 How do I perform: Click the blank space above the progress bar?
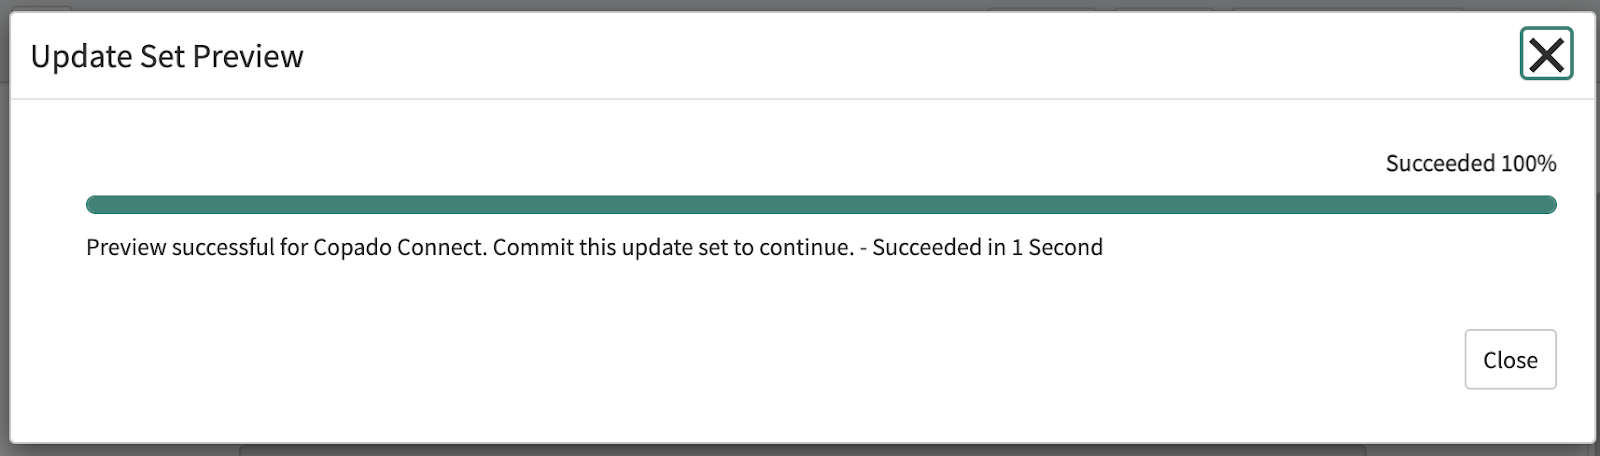pyautogui.click(x=700, y=150)
